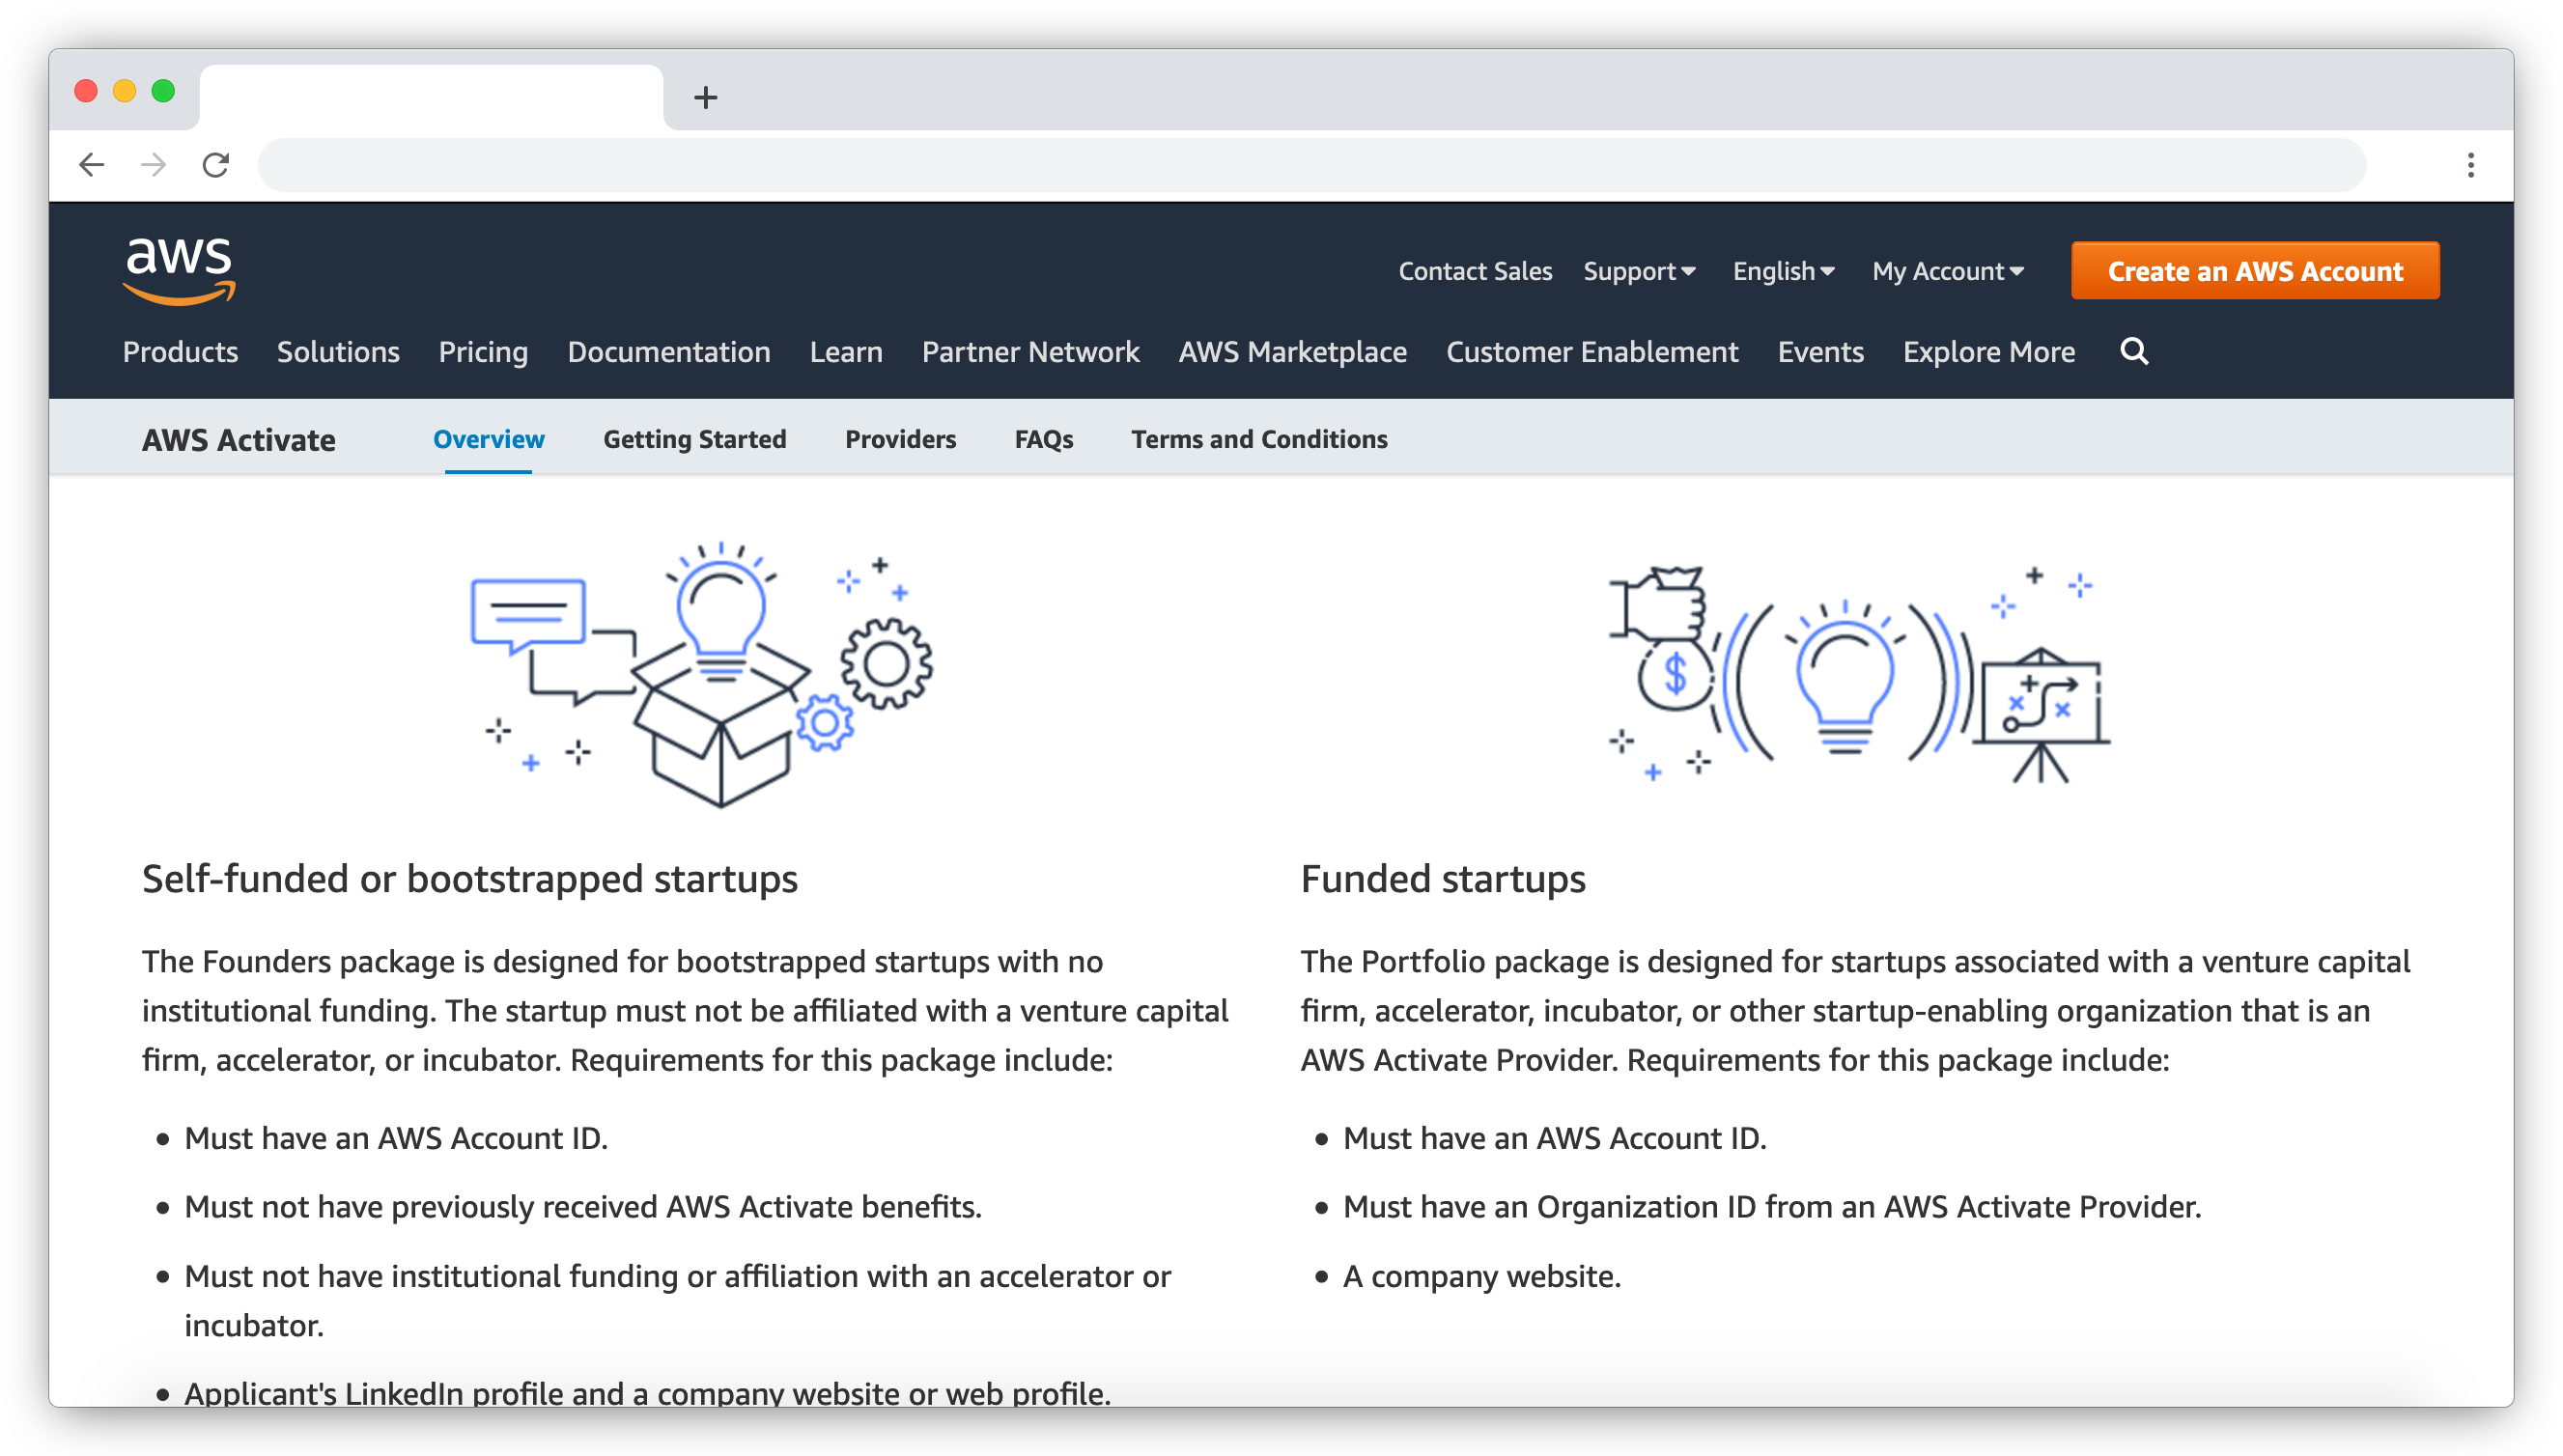Open the Partner Network menu

point(1030,352)
